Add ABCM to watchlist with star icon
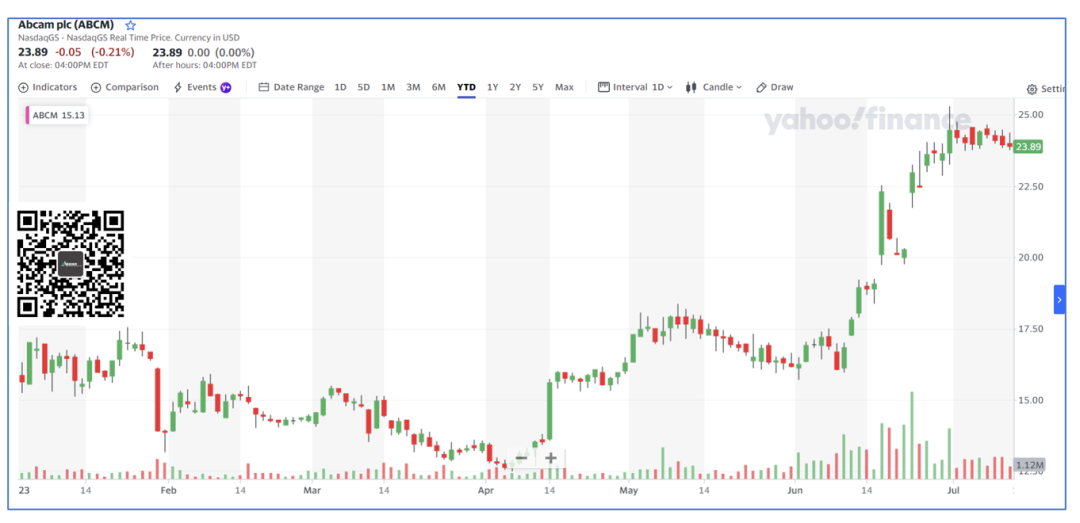Viewport: 1080px width, 523px height. coord(131,25)
